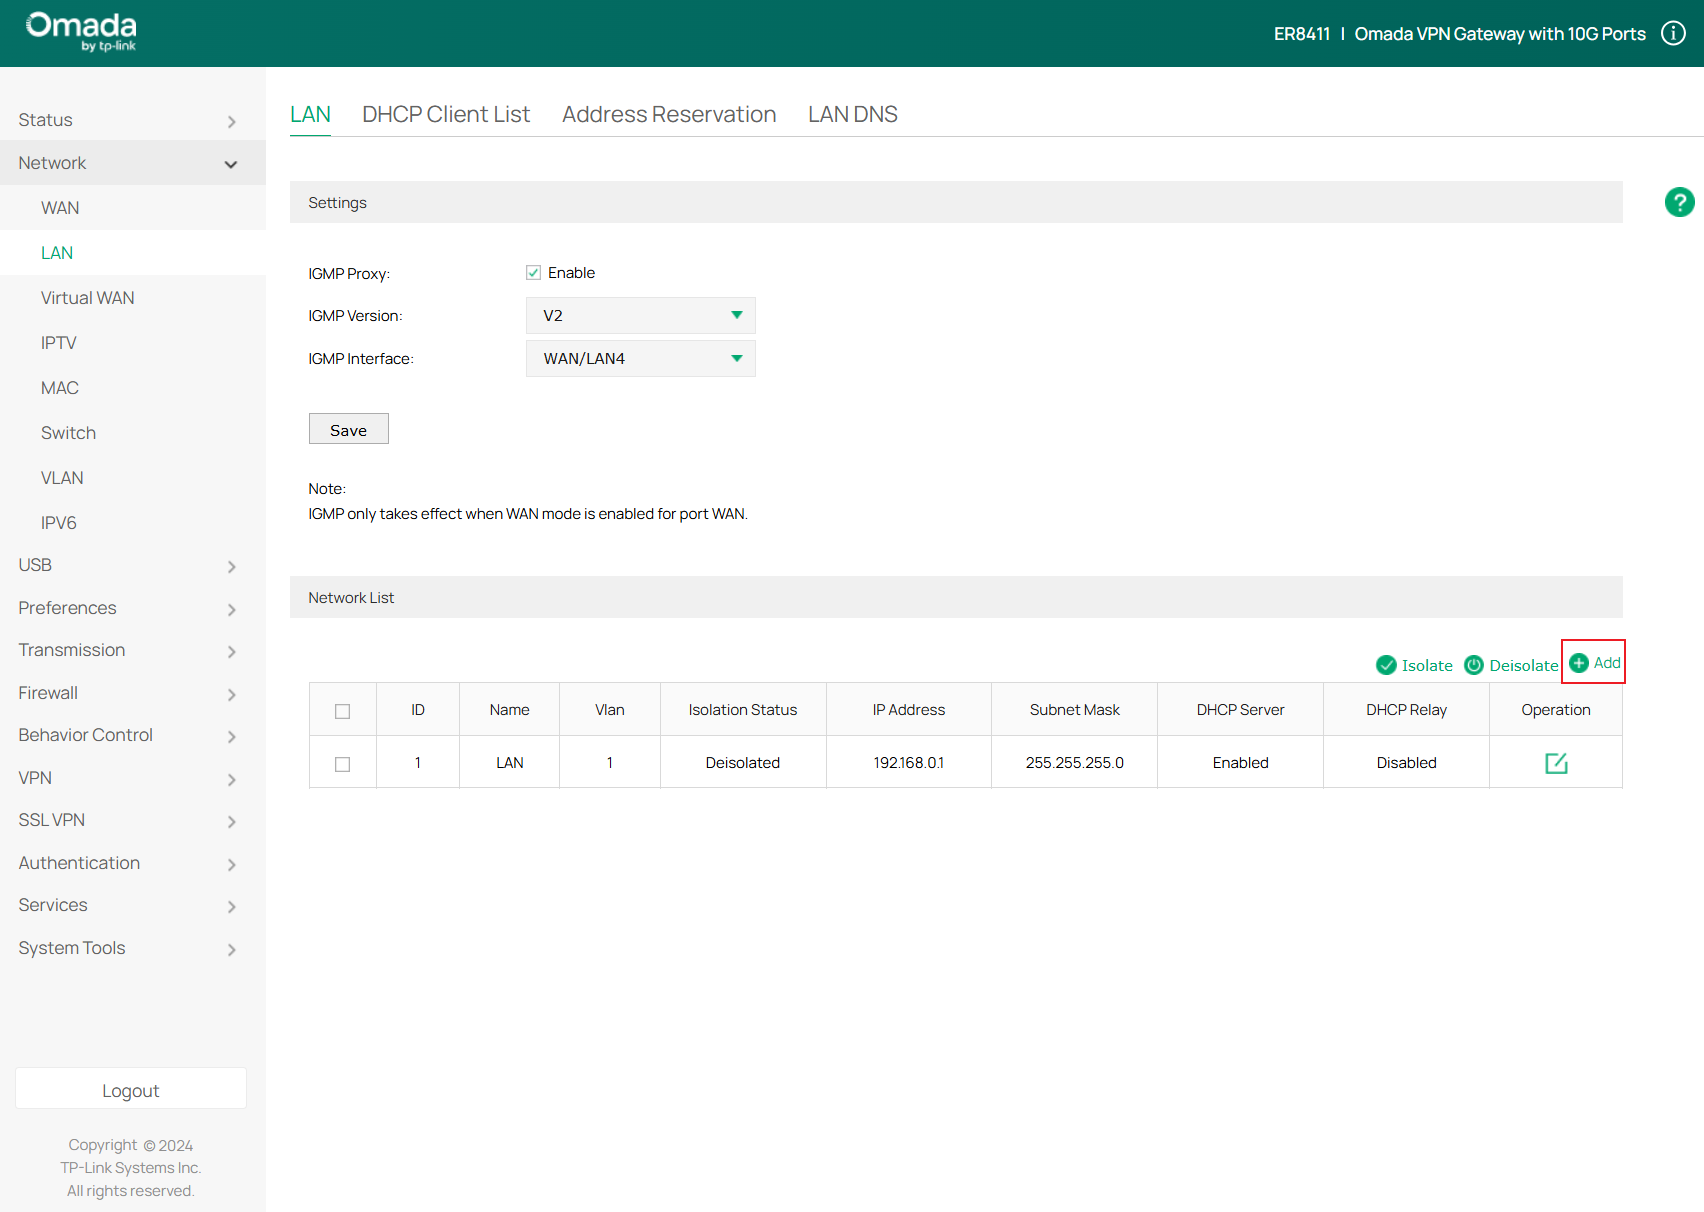Screen dimensions: 1704x1212
Task: Open the device info panel via the info icon
Action: tap(1672, 33)
